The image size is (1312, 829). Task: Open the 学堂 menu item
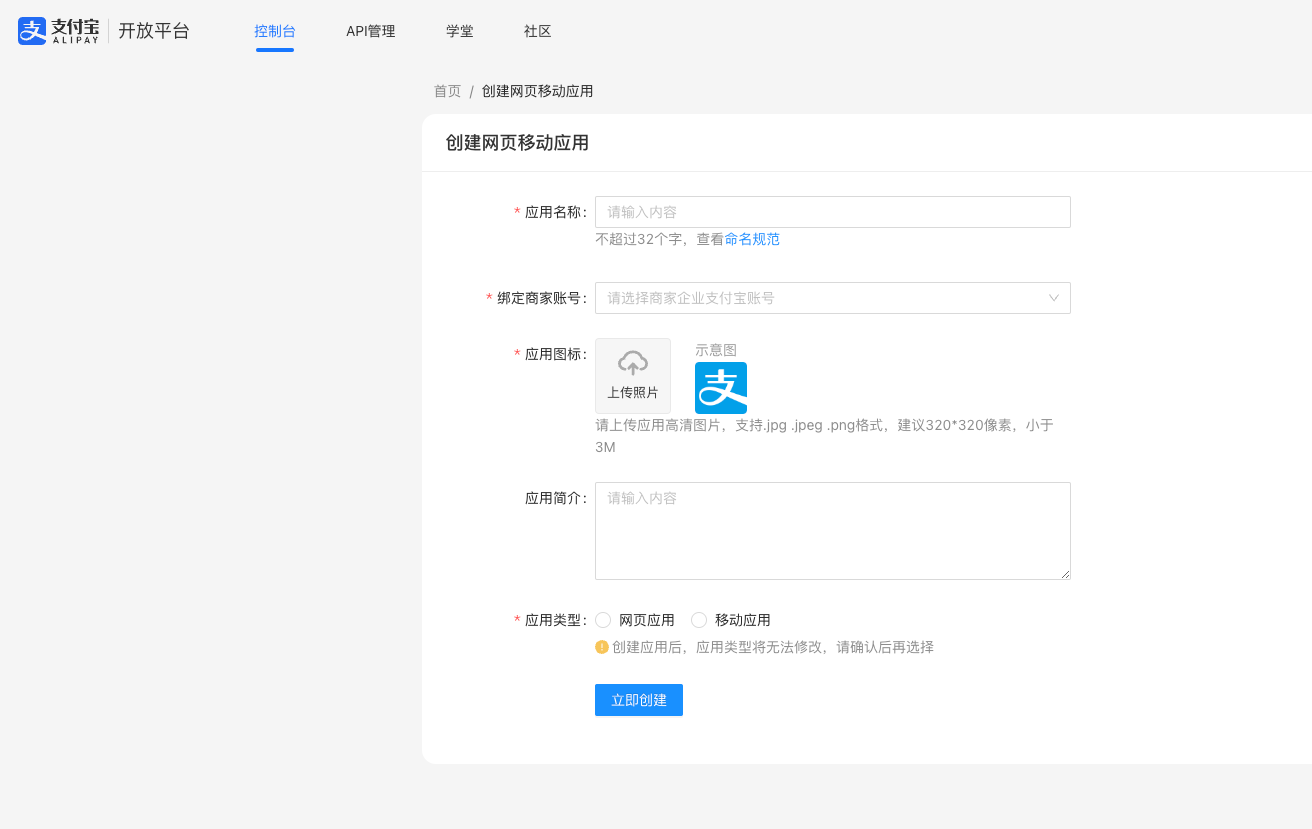coord(460,31)
